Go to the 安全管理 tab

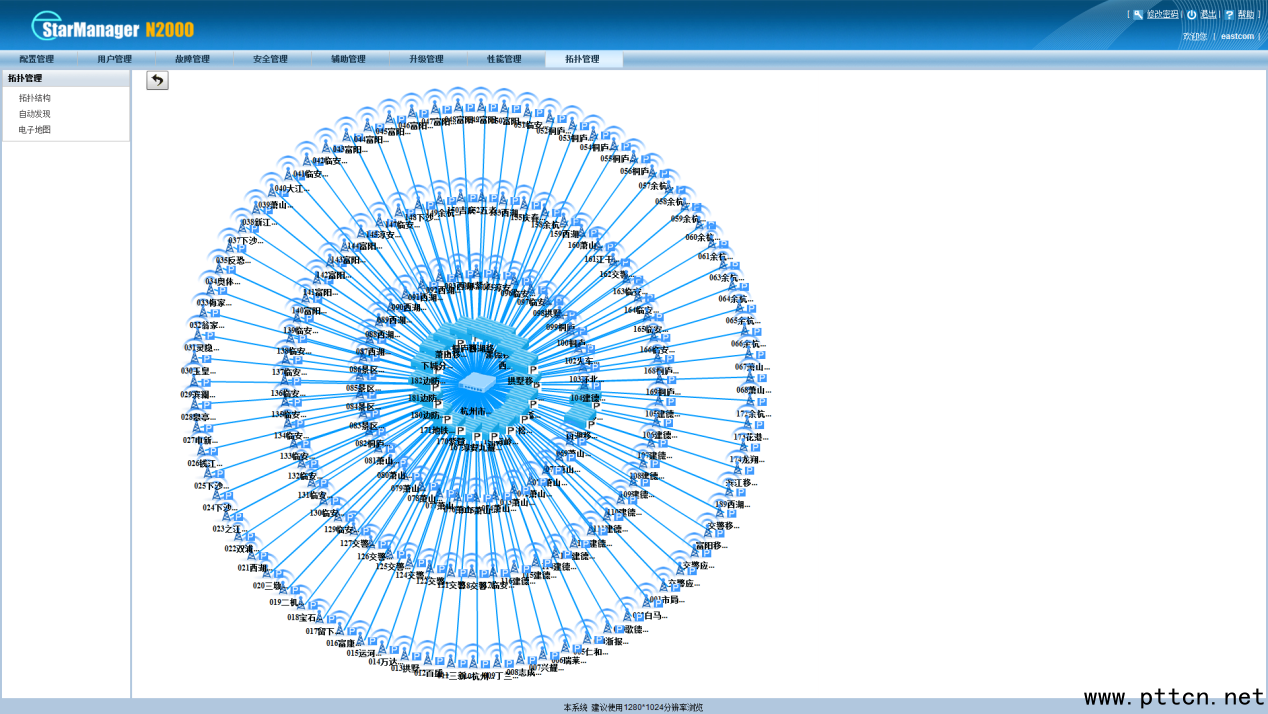[270, 60]
